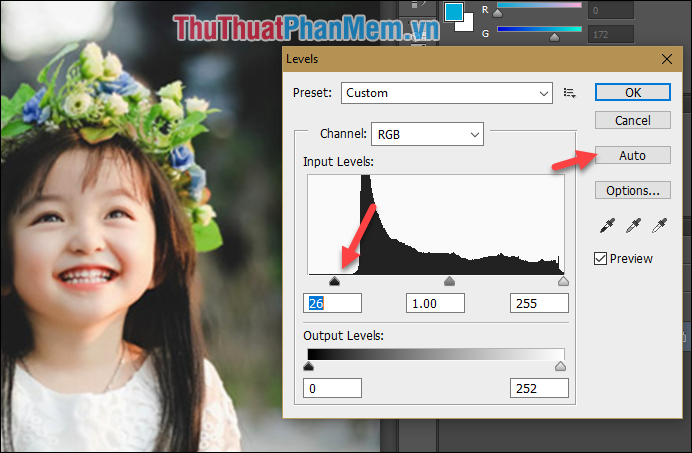Screen dimensions: 692x453
Task: Click the input highlight slider handle
Action: pyautogui.click(x=563, y=281)
